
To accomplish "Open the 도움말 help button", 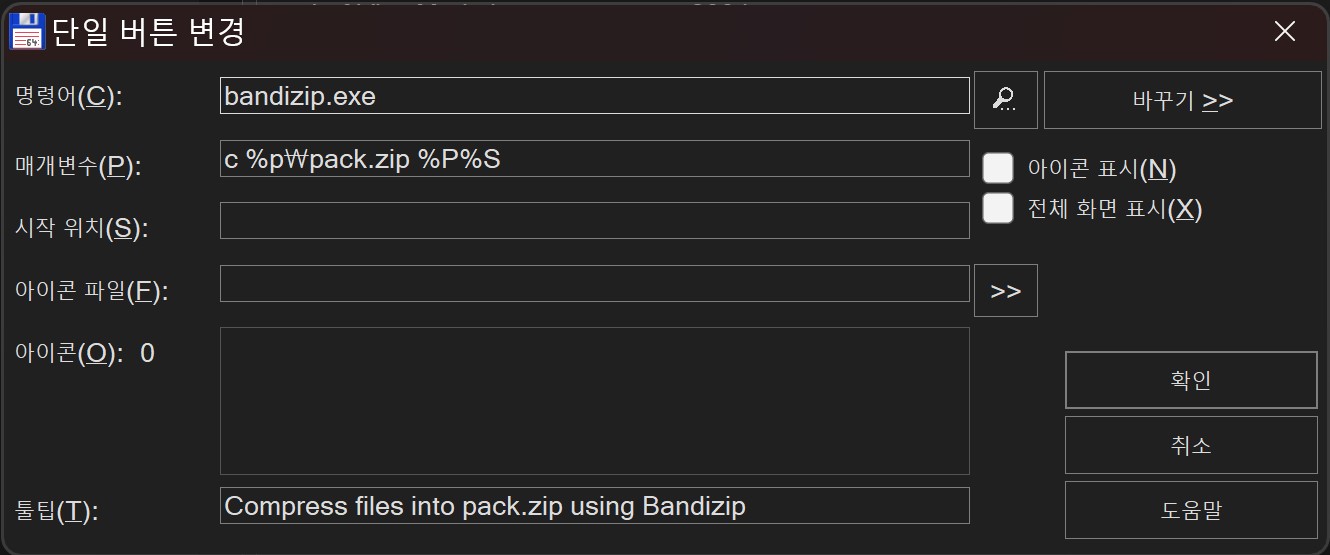I will pyautogui.click(x=1190, y=510).
